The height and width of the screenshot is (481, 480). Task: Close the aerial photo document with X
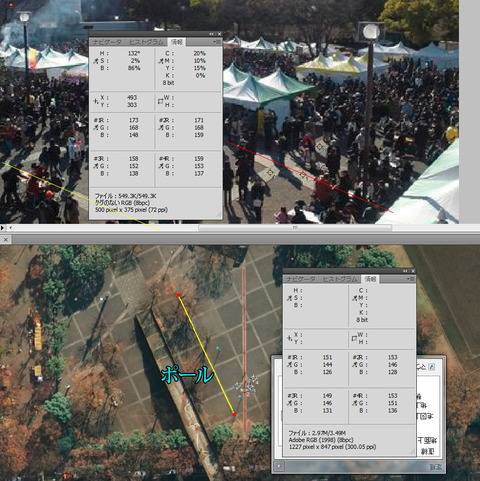click(x=6, y=239)
